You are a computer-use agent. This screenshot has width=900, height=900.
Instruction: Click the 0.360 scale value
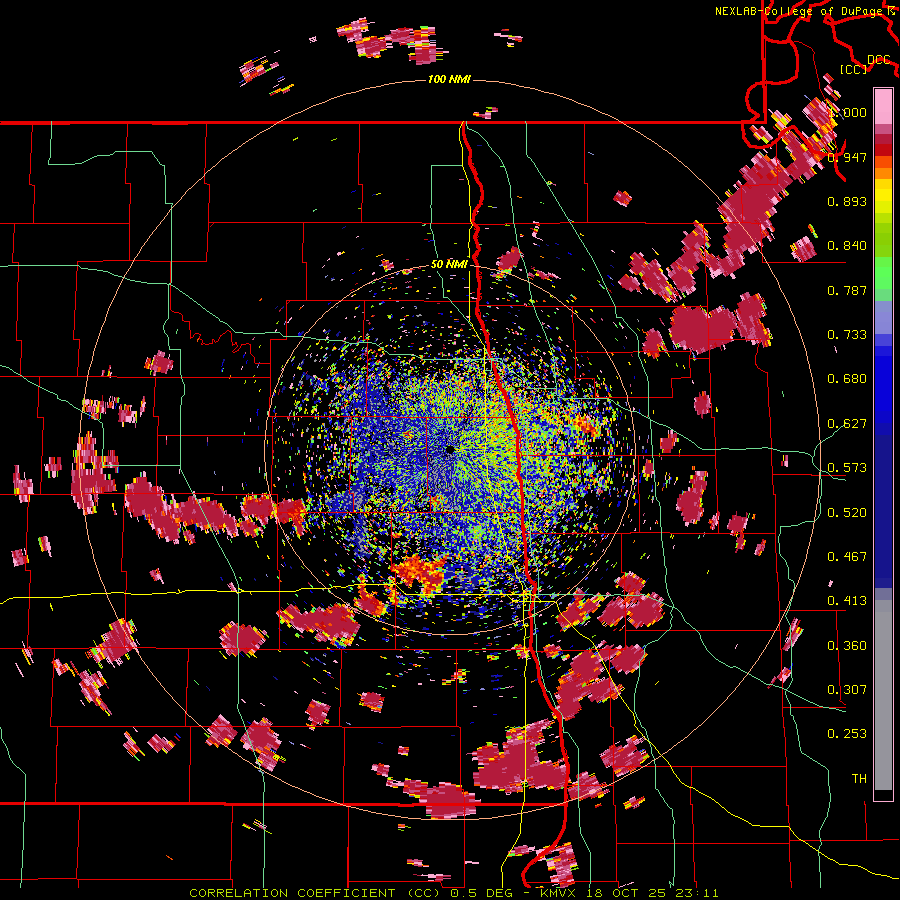click(x=847, y=646)
